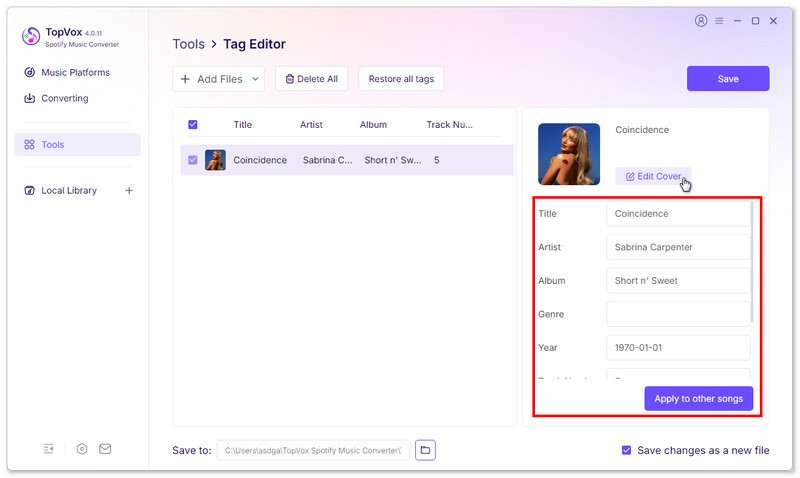Click the Short n' Sw... album cell
This screenshot has width=800, height=478.
click(x=393, y=160)
